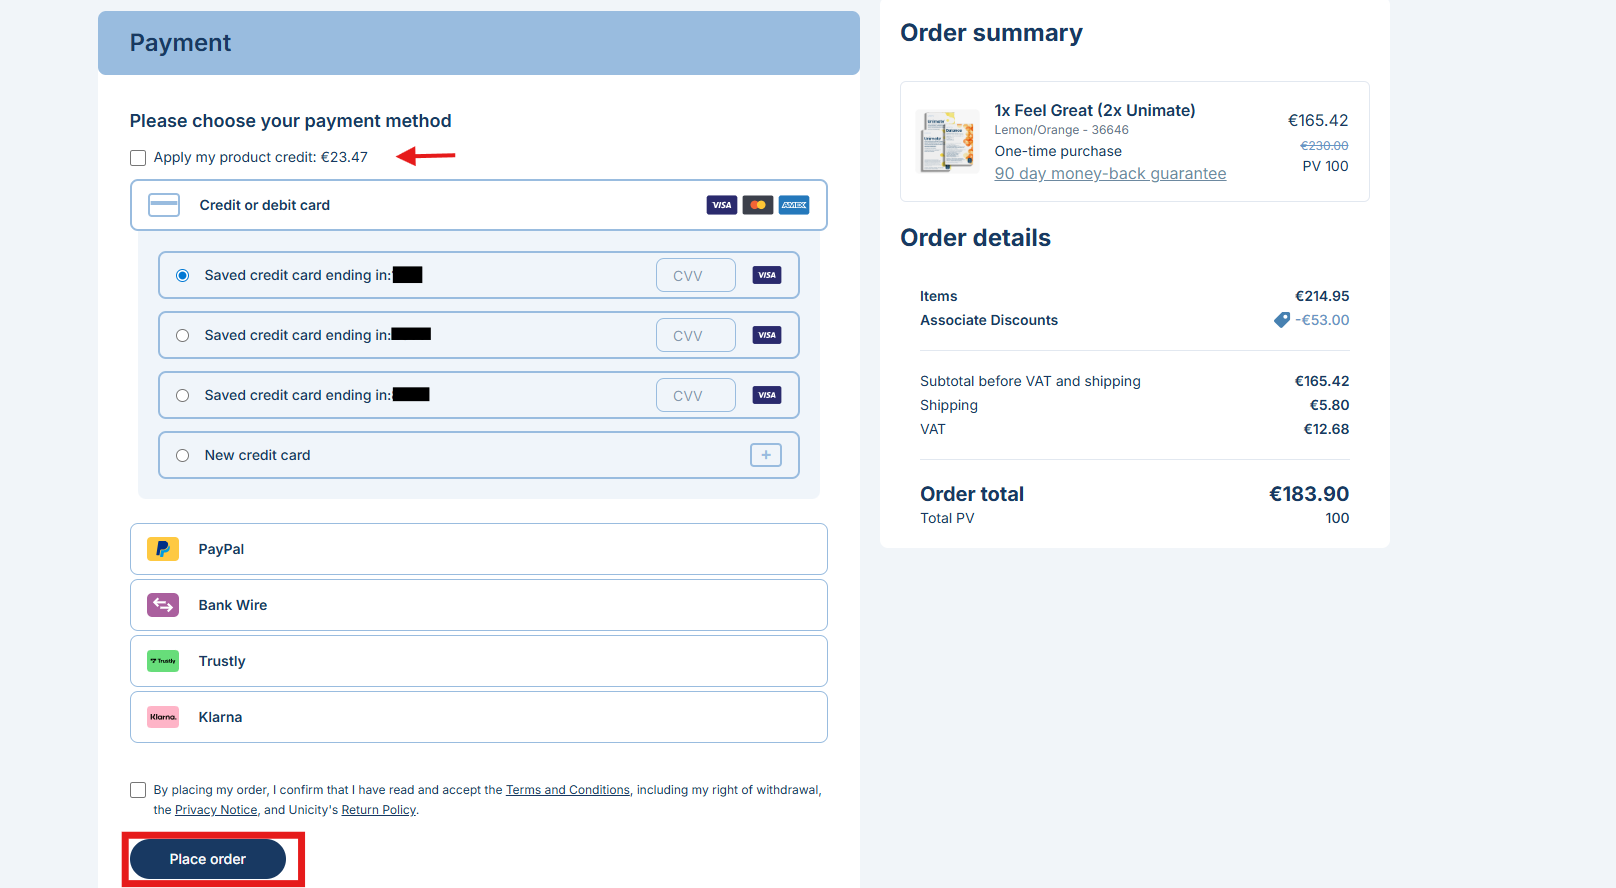Open 90 day money-back guarantee link
This screenshot has height=888, width=1616.
pos(1110,174)
